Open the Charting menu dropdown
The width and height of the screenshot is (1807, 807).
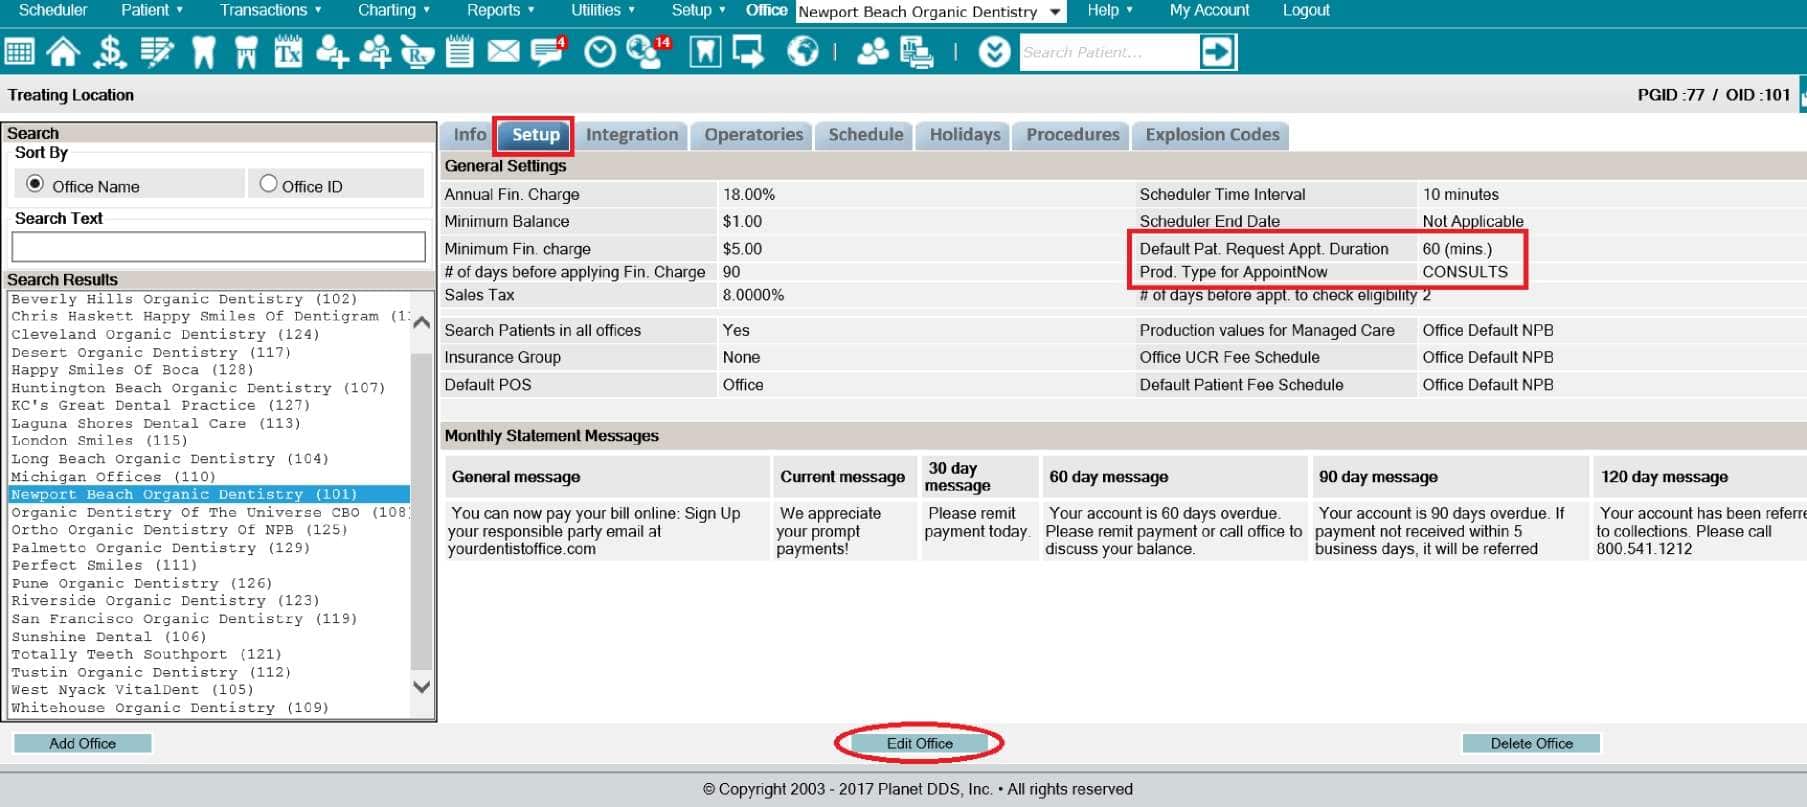394,10
